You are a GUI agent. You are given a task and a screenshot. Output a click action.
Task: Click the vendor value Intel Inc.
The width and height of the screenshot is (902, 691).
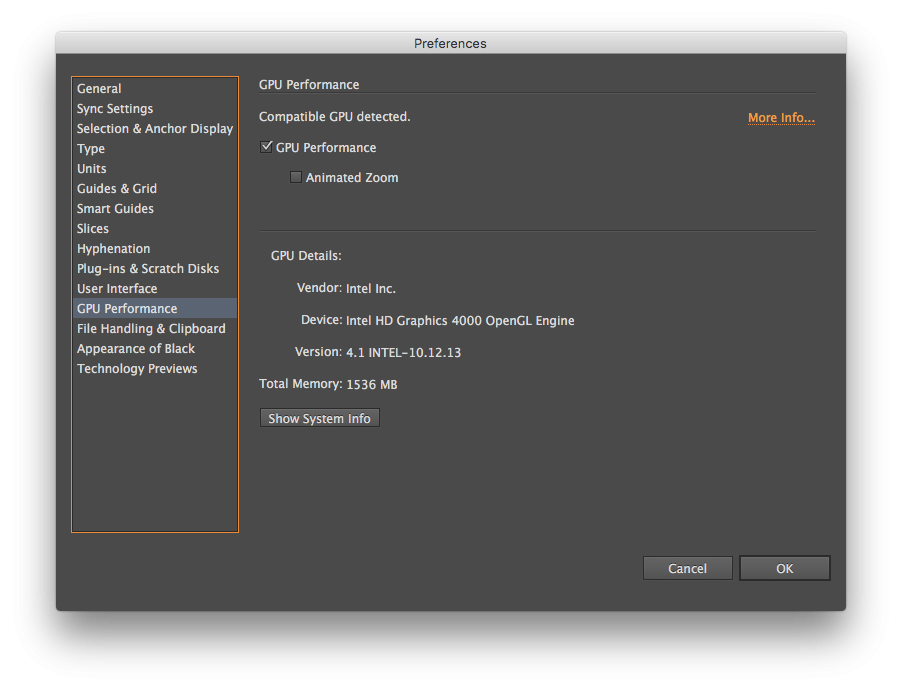pos(370,288)
